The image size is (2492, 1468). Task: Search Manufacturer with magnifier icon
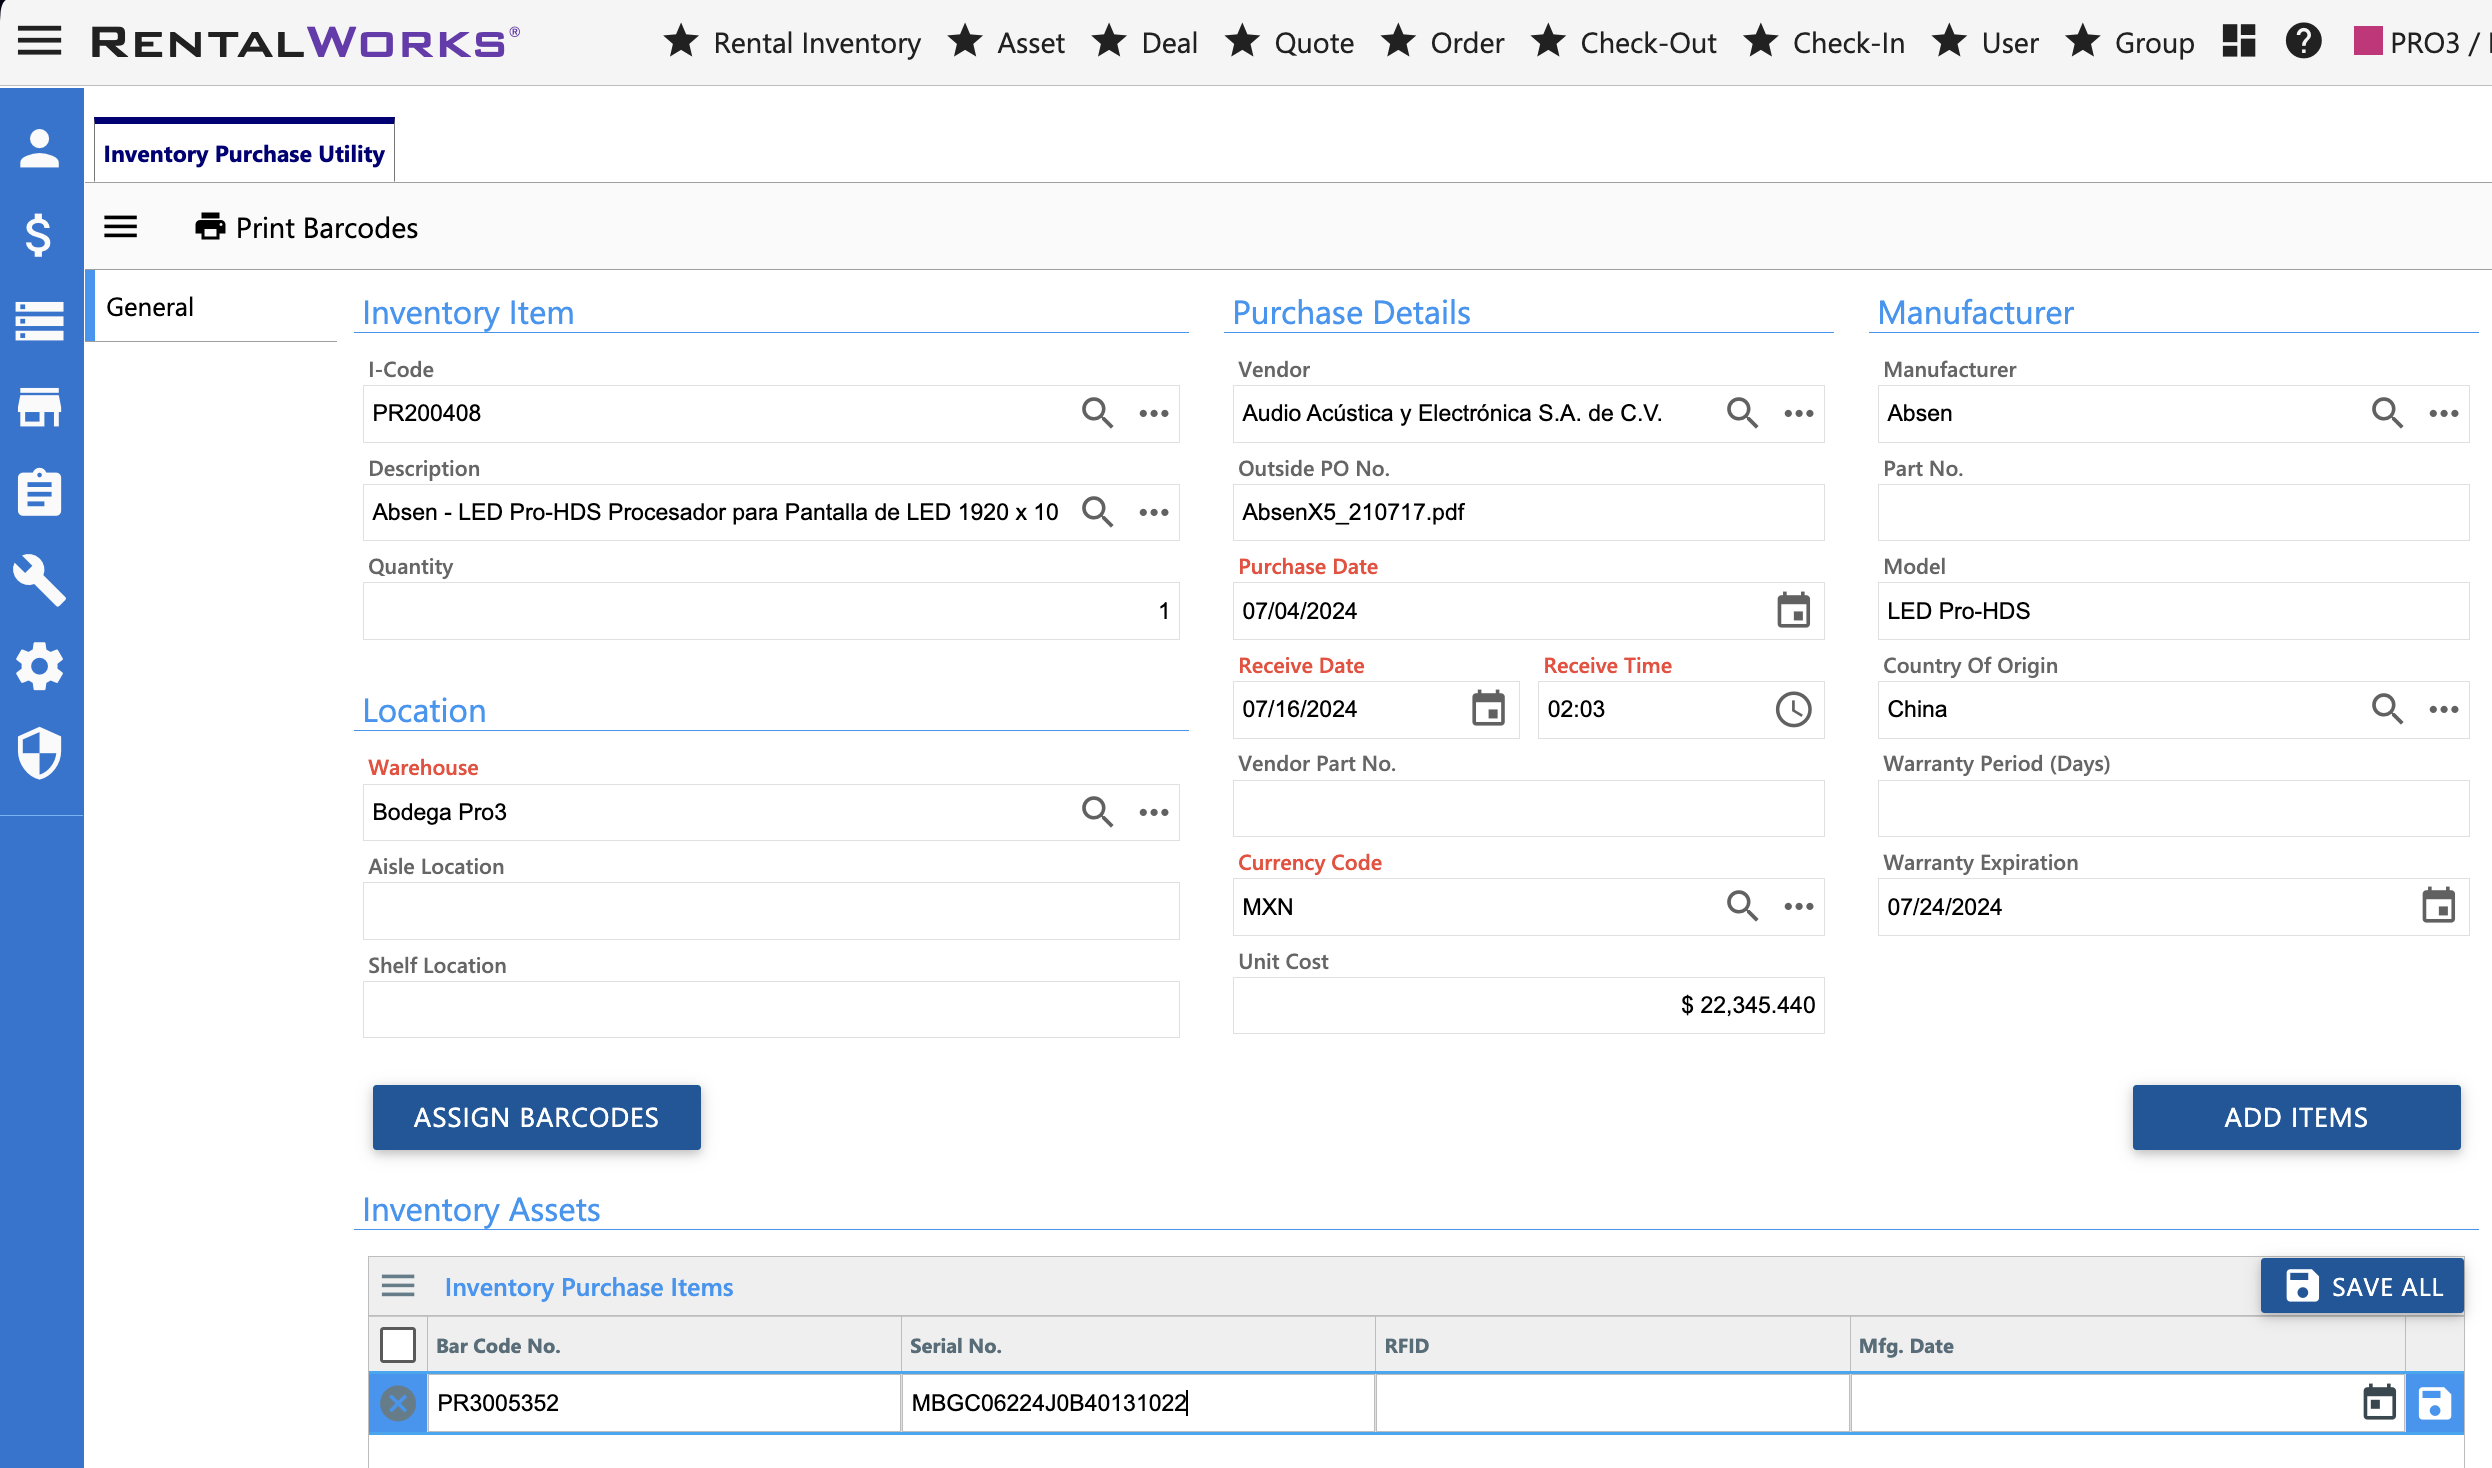point(2387,413)
